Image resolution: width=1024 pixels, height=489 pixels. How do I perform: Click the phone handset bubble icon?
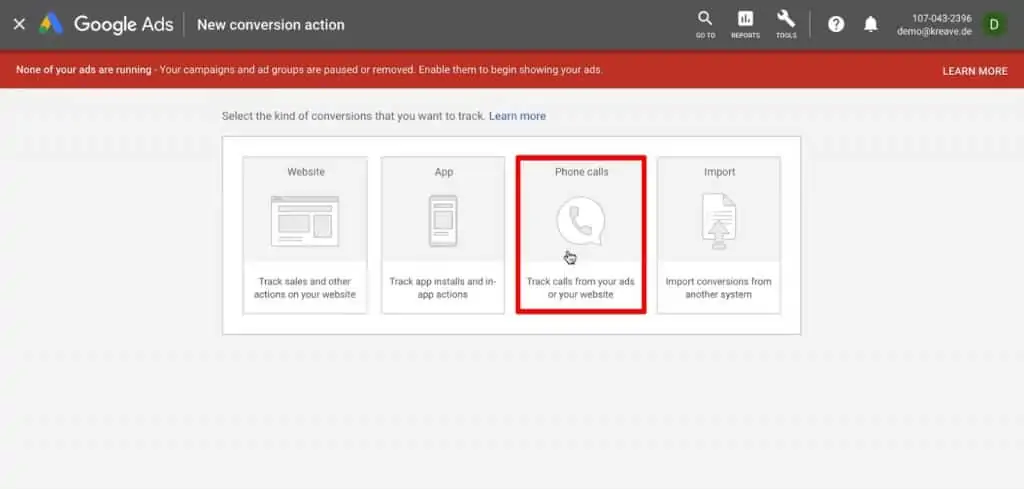click(x=581, y=221)
